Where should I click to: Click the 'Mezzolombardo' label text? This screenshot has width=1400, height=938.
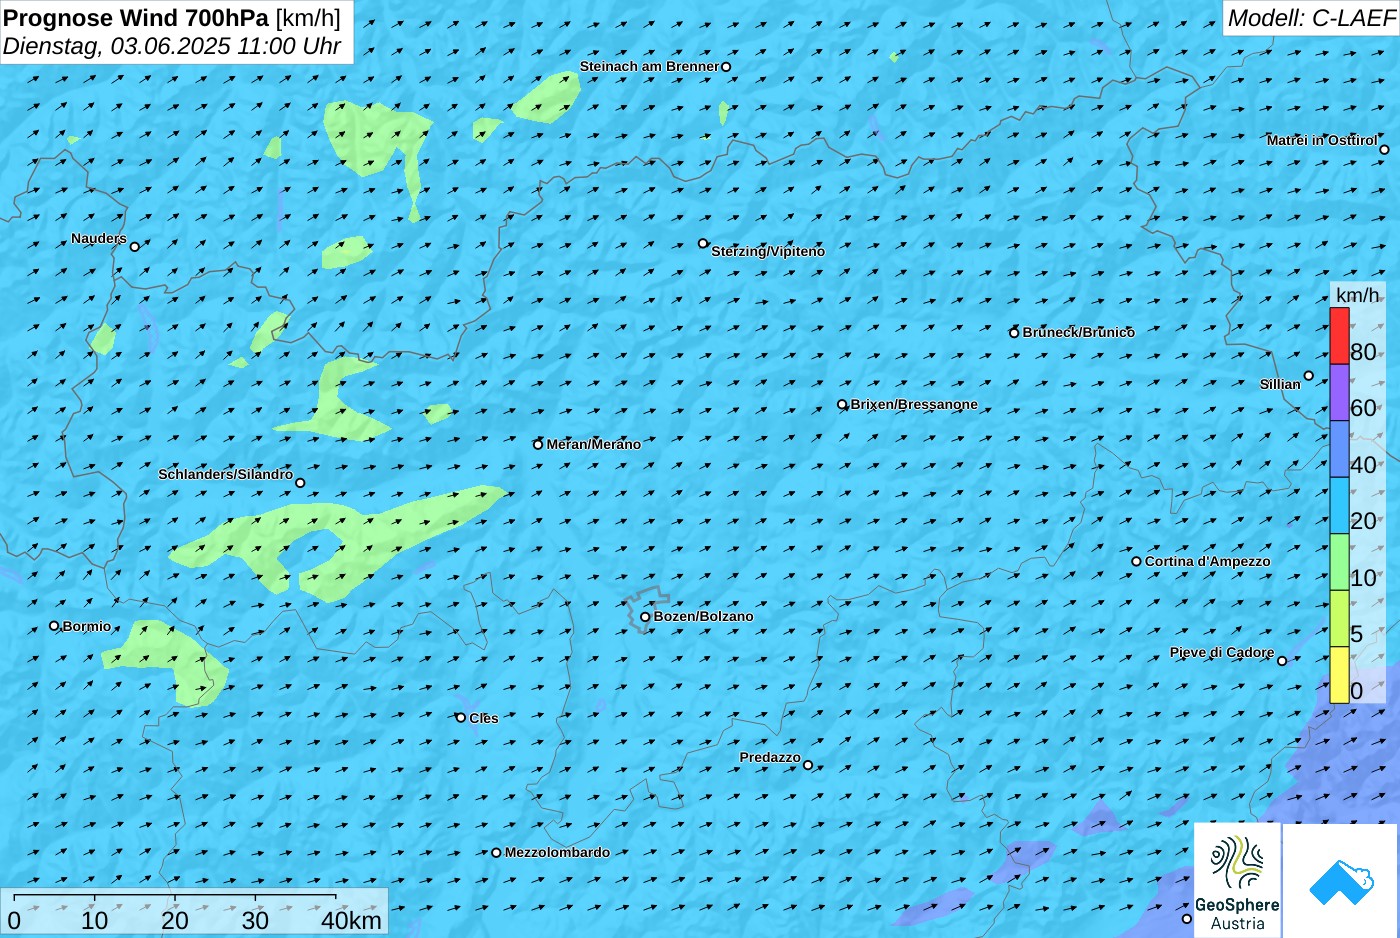557,853
